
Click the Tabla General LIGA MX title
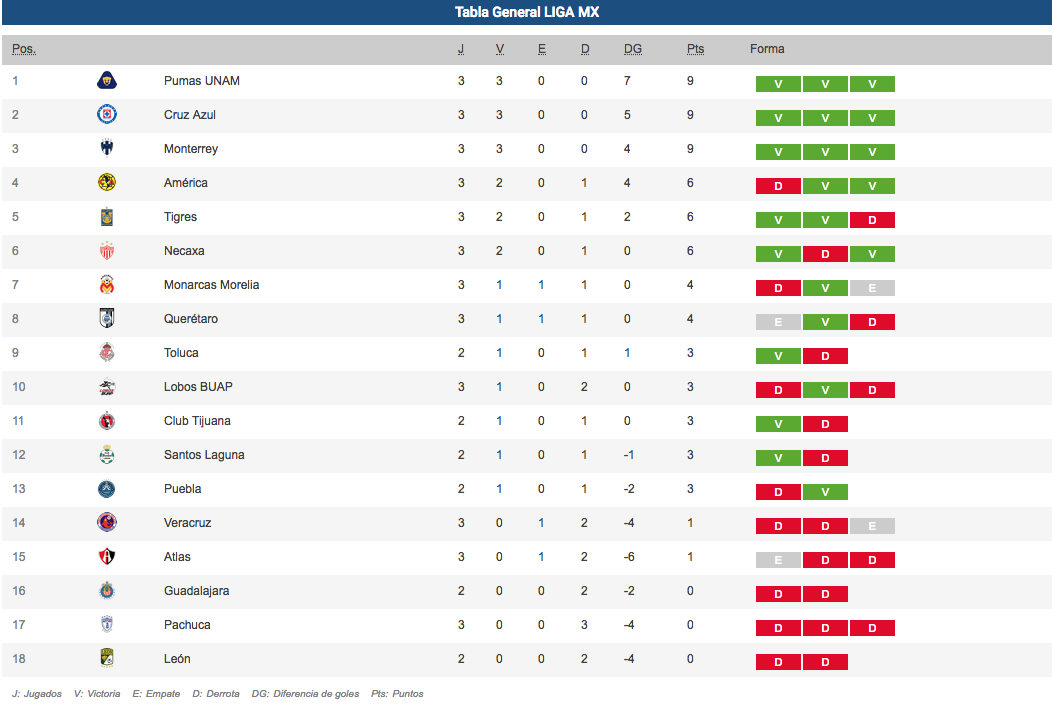(x=527, y=12)
